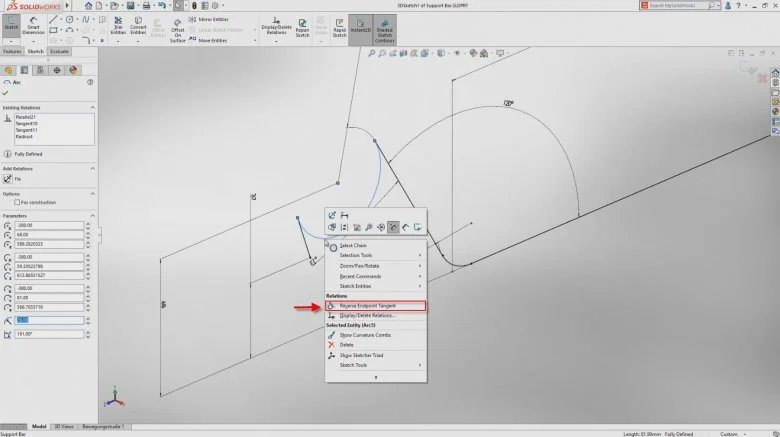
Task: Open Arc PropertyManager help icon
Action: pyautogui.click(x=90, y=82)
